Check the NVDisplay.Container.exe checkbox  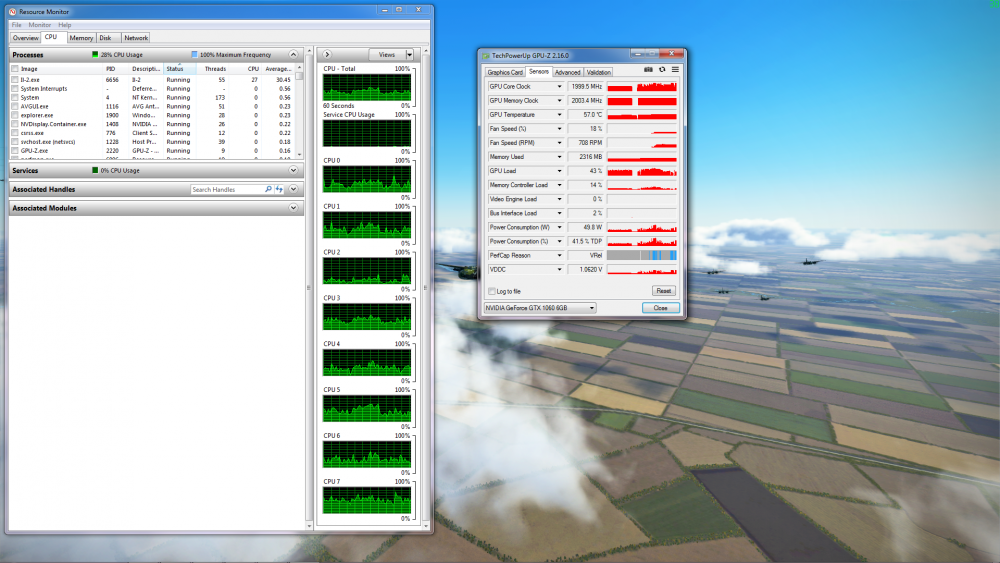[x=15, y=124]
